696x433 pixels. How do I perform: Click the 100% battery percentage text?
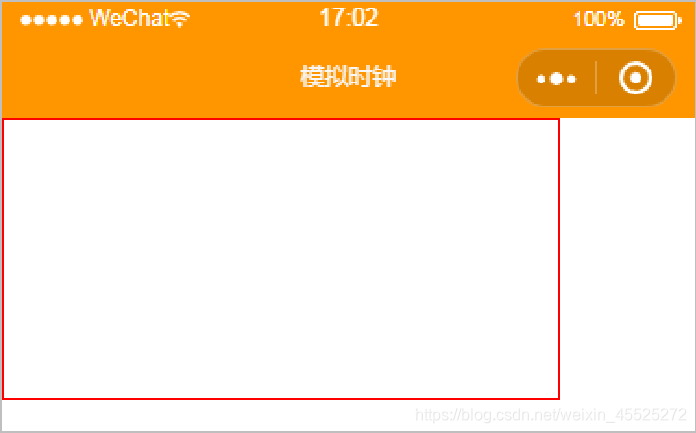tap(599, 19)
